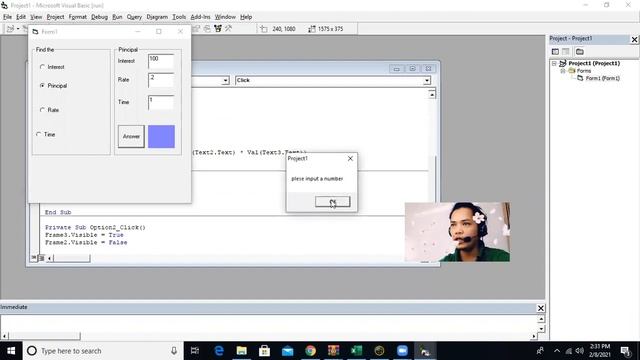Click the Add Standard EXE Project toolbar icon

pos(10,29)
